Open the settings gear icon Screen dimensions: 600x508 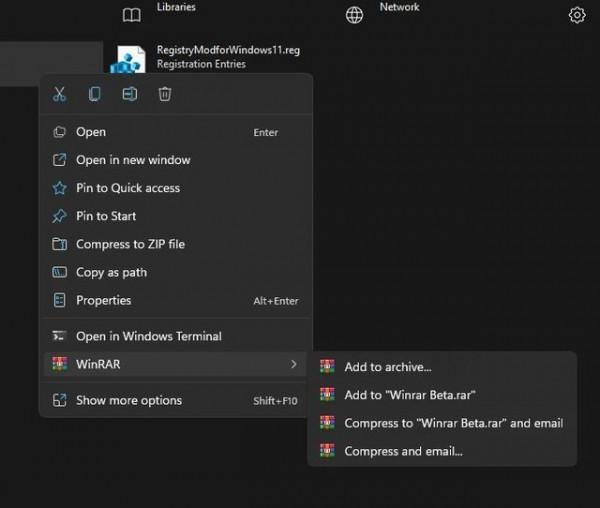[x=577, y=15]
